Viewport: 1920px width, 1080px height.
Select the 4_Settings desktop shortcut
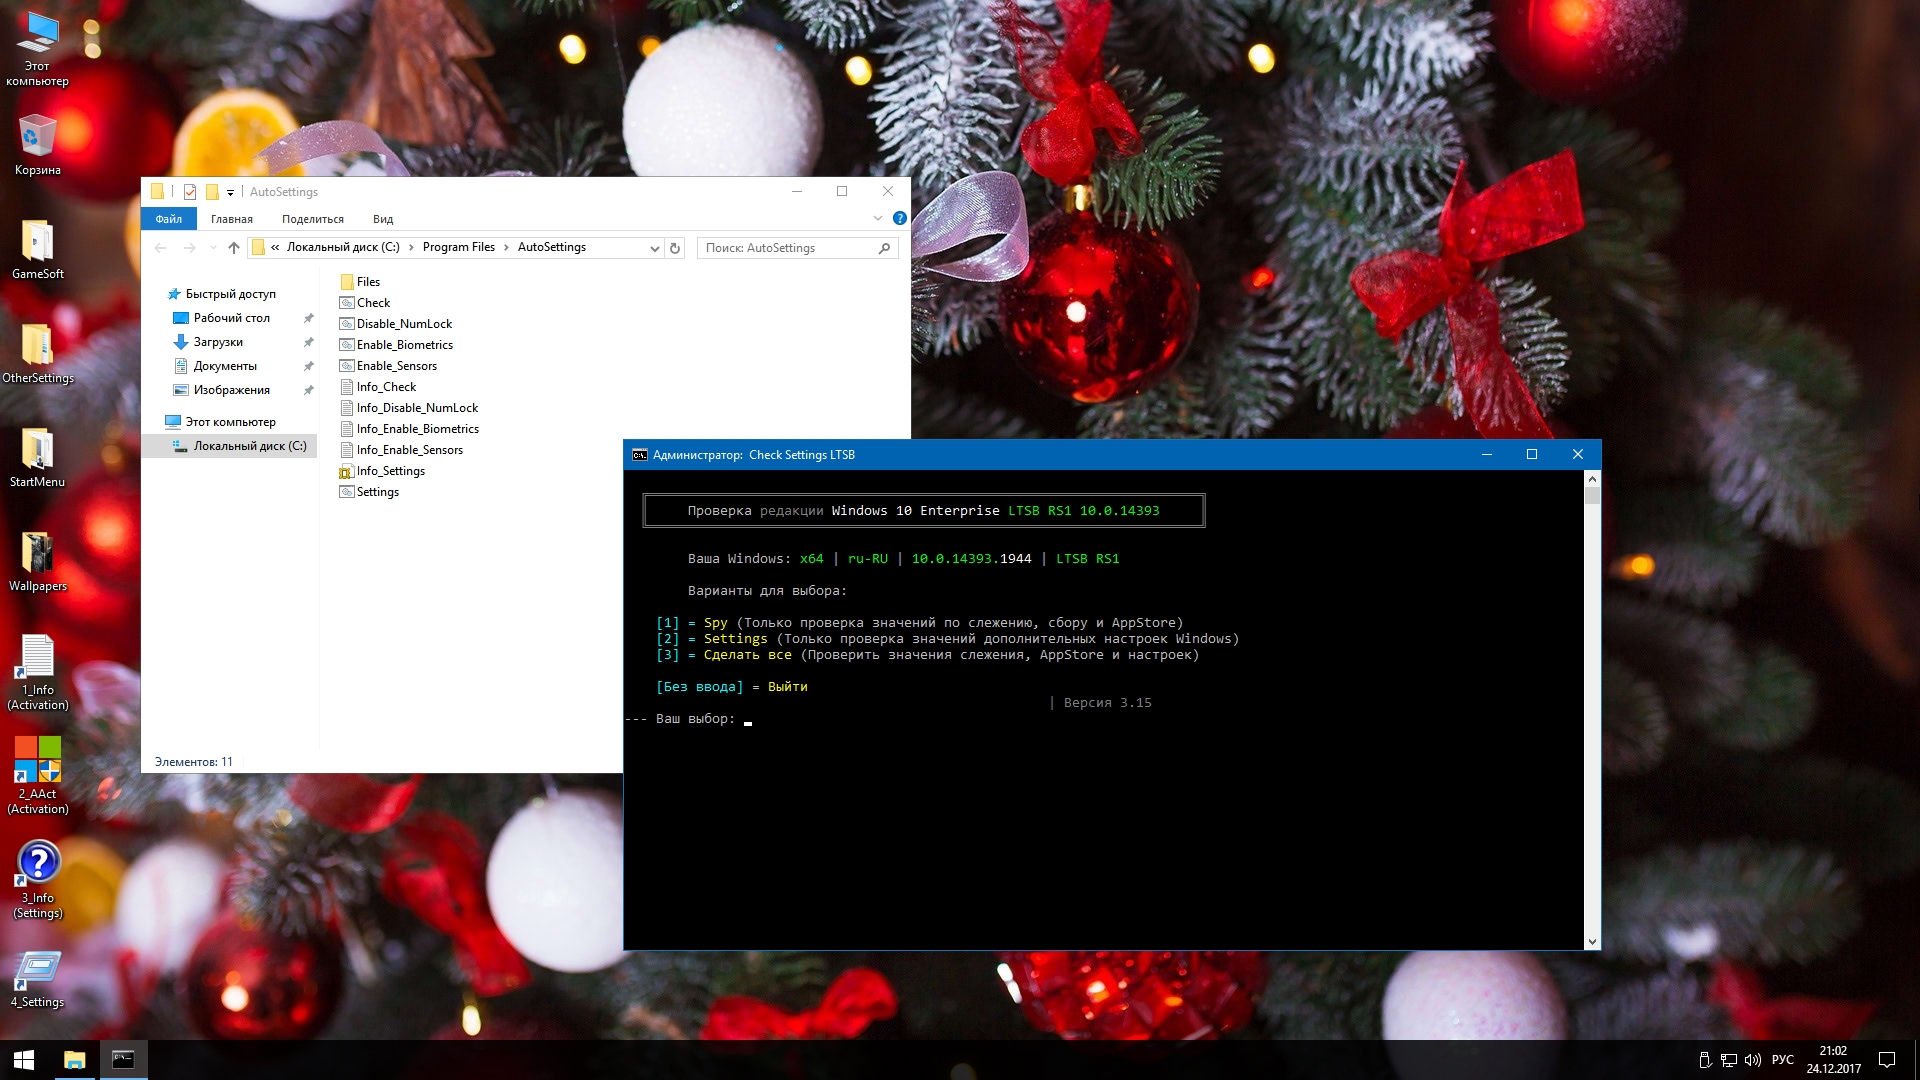tap(37, 979)
